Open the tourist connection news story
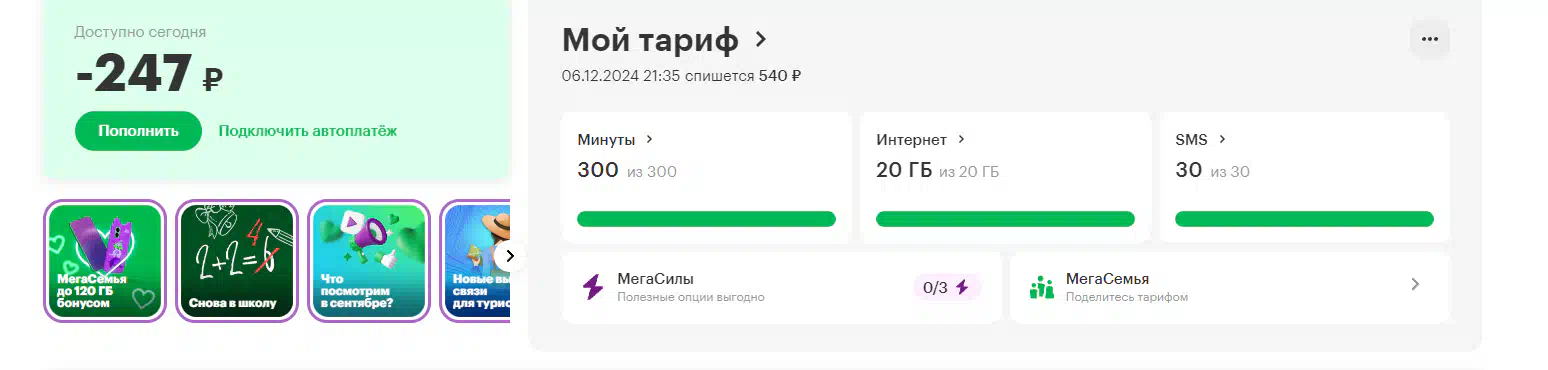 pyautogui.click(x=476, y=261)
